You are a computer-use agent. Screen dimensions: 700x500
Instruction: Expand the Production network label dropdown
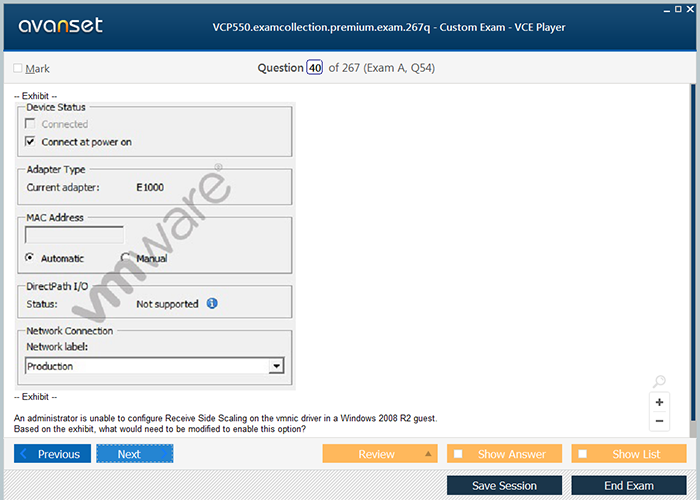tap(277, 366)
